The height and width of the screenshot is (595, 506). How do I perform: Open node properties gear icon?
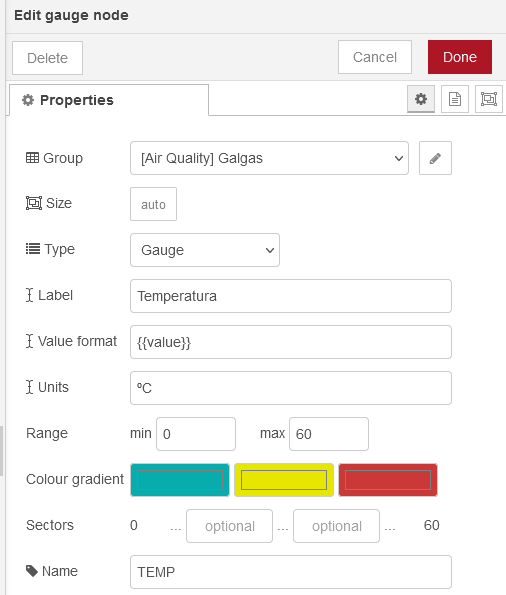pos(421,99)
